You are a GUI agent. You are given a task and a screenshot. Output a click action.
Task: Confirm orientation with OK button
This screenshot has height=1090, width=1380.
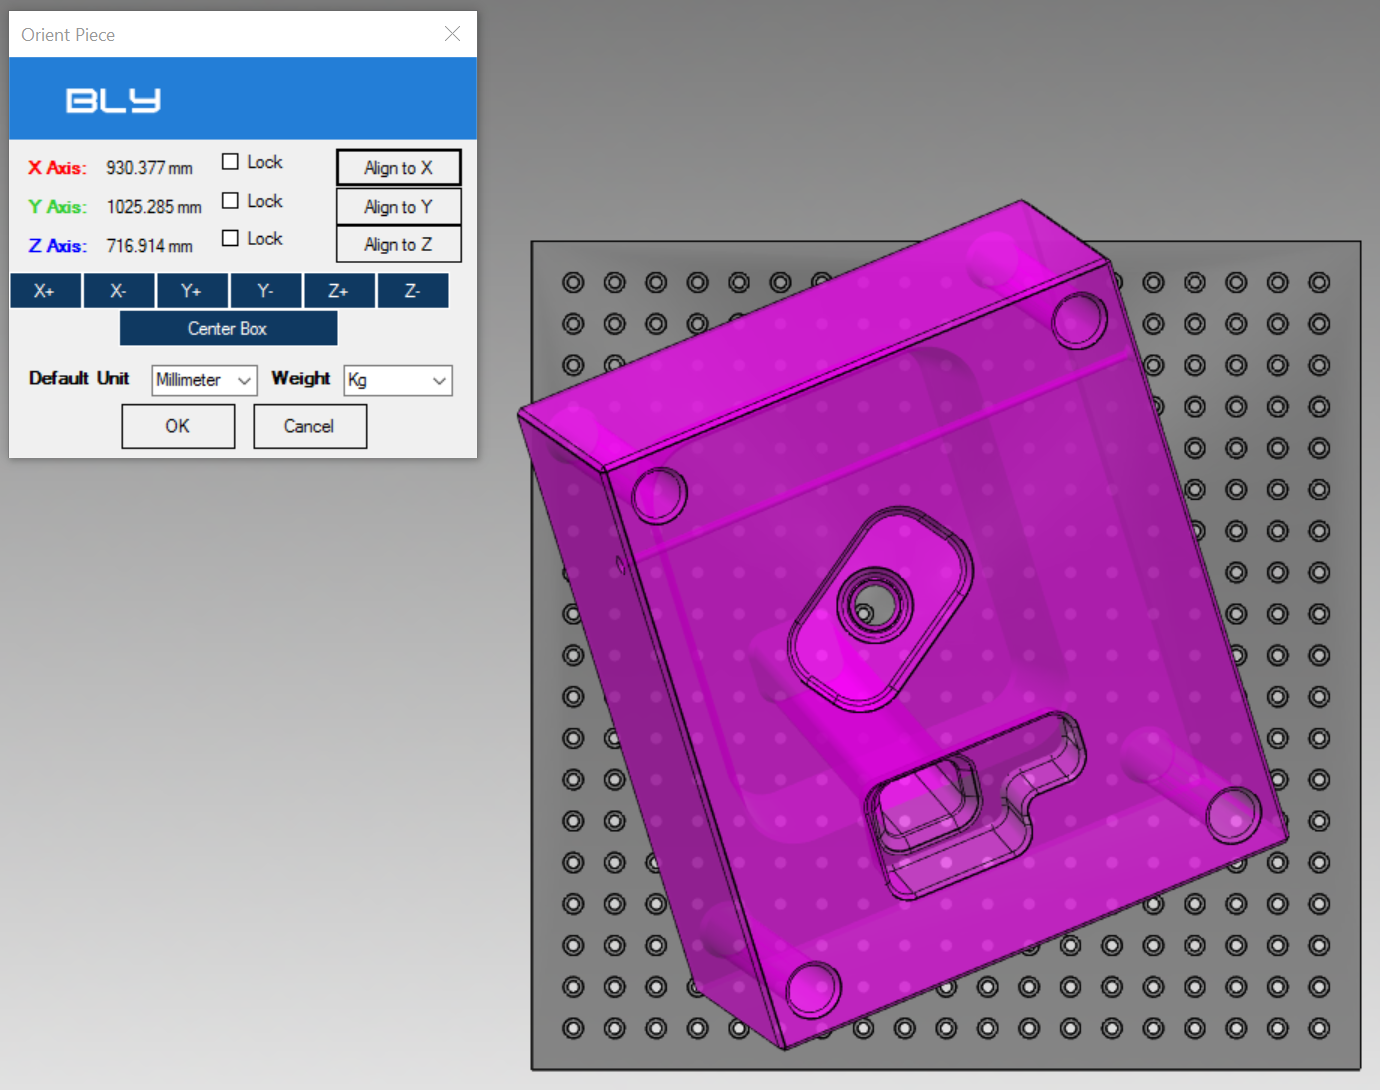(x=178, y=426)
